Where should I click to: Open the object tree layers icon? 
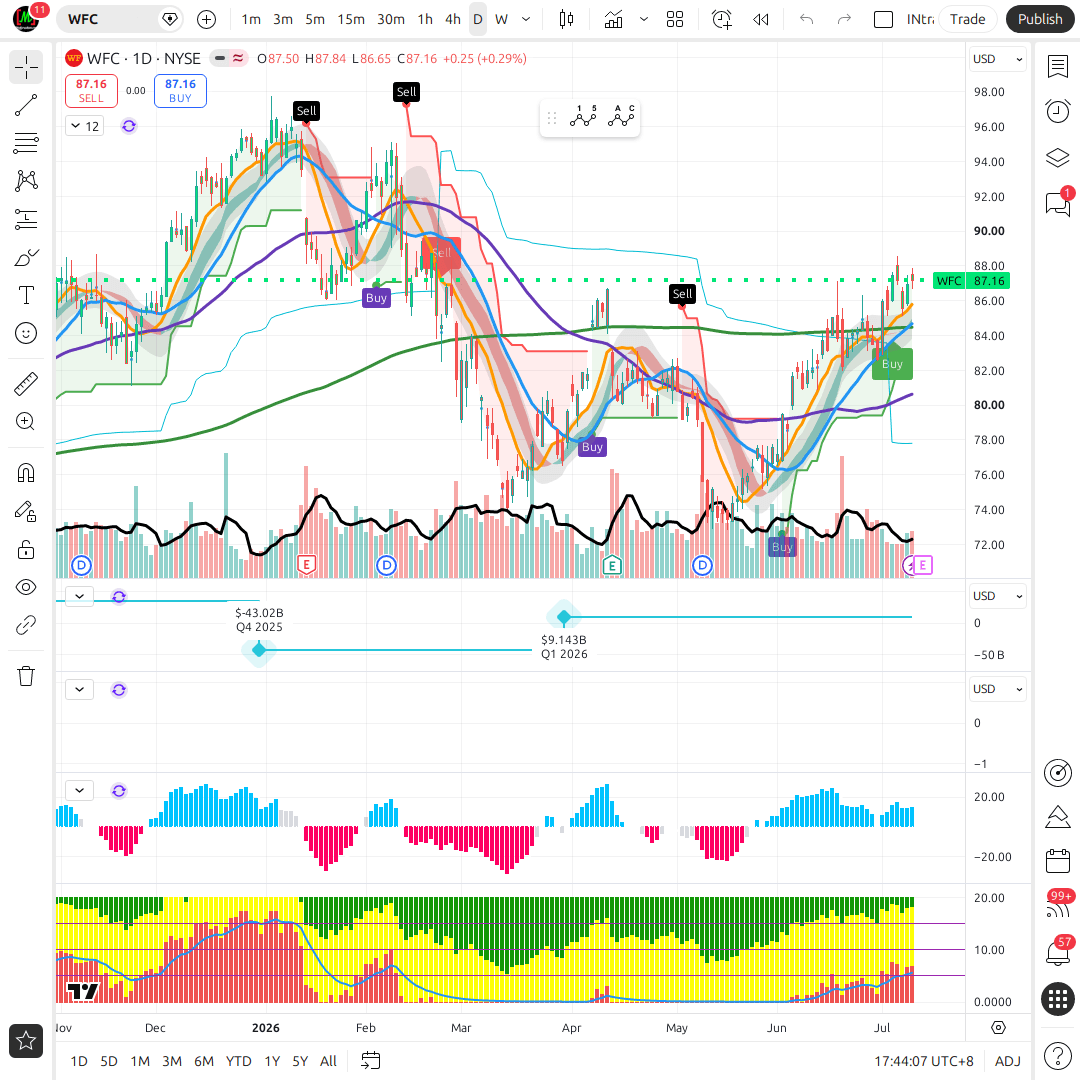click(1057, 158)
